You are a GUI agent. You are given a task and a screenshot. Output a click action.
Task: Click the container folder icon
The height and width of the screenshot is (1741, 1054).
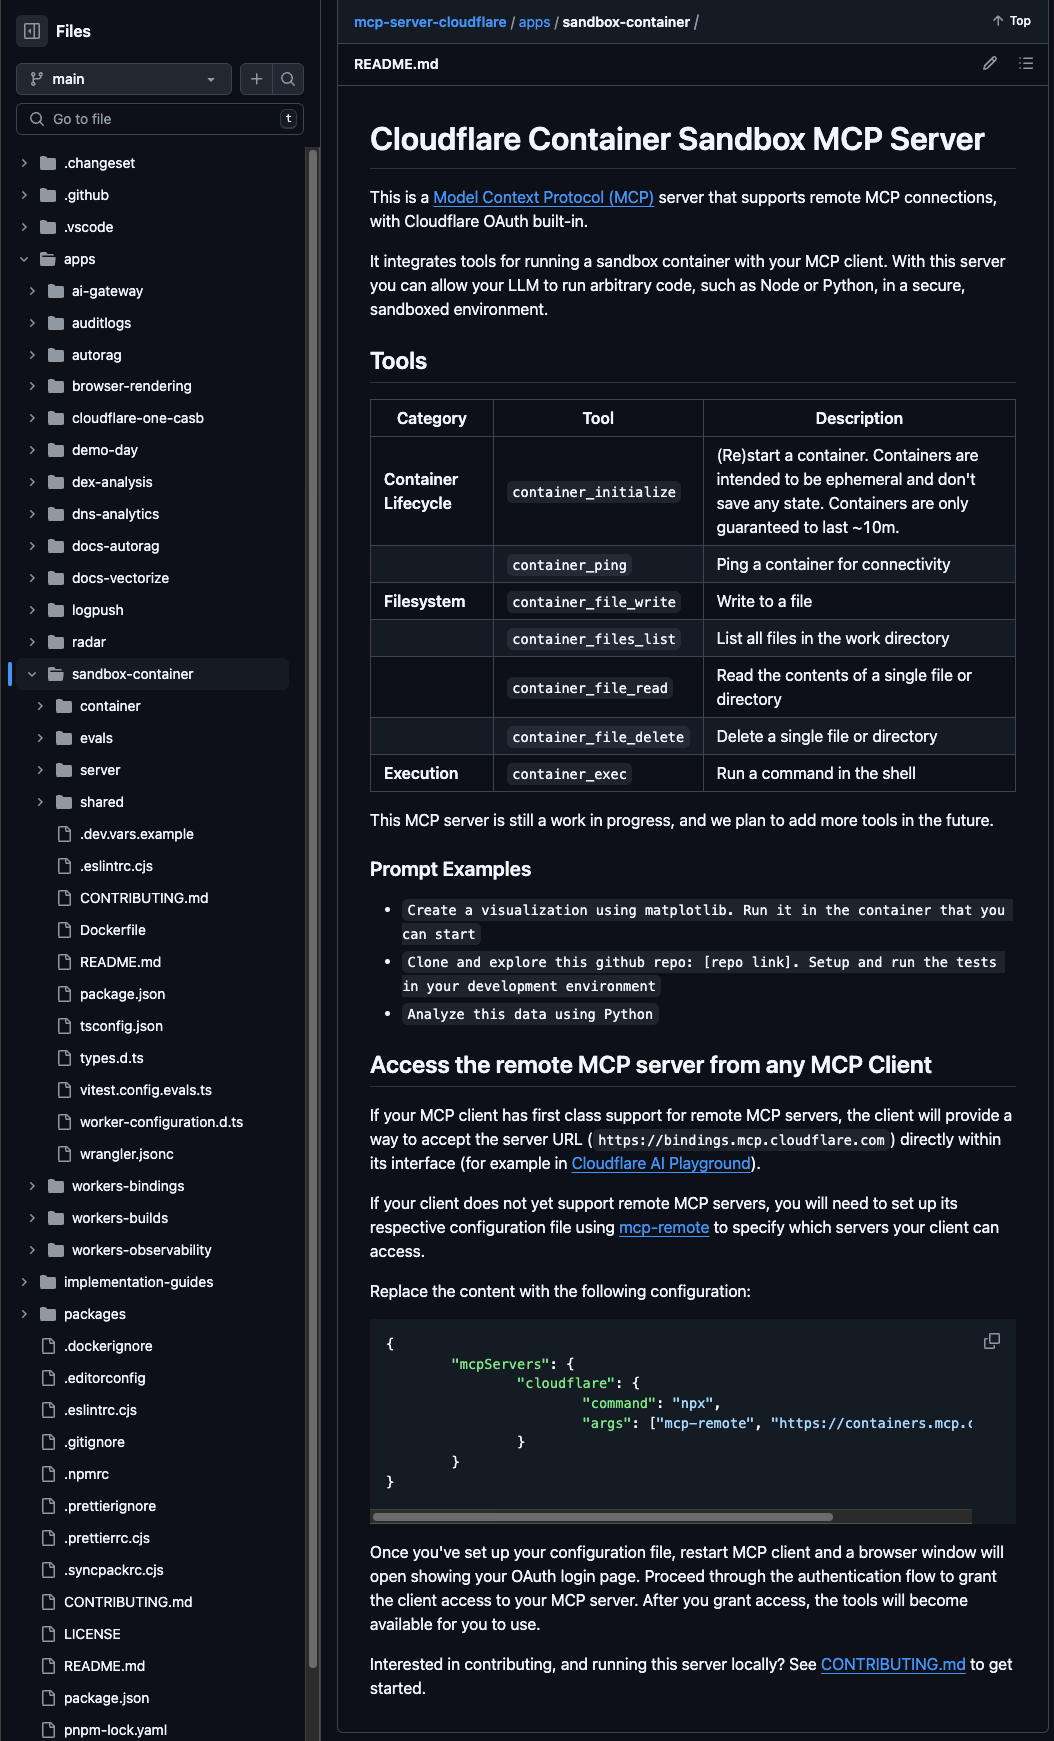(64, 706)
